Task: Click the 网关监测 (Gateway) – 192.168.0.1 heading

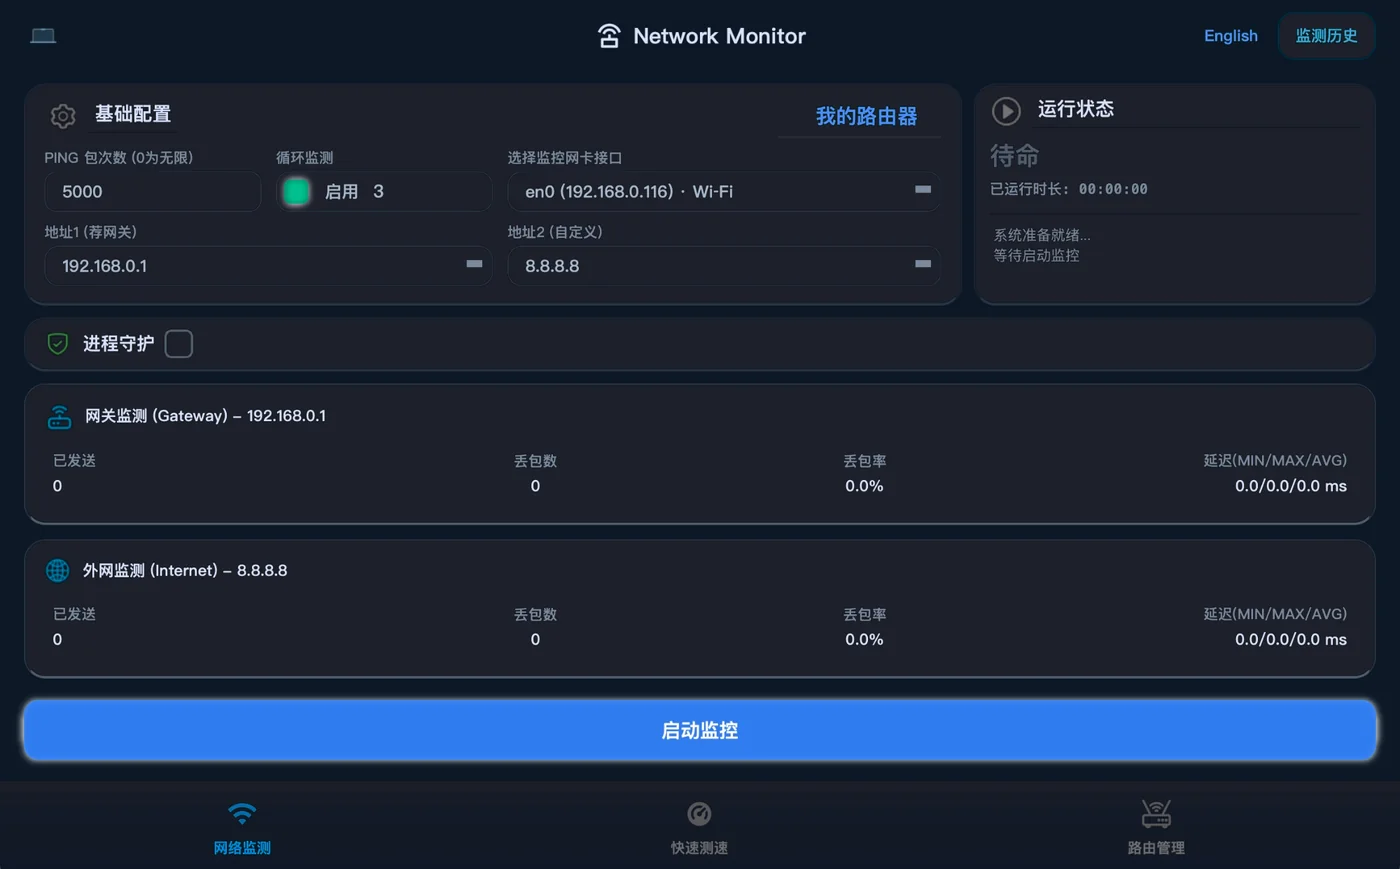Action: pyautogui.click(x=205, y=416)
